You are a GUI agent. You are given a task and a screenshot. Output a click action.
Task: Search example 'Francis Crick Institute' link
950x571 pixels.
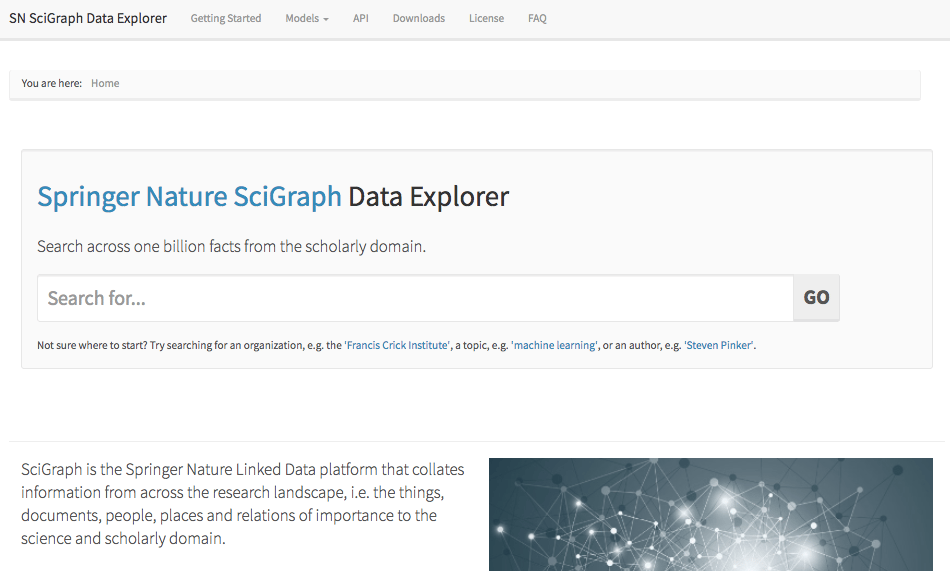(x=397, y=345)
